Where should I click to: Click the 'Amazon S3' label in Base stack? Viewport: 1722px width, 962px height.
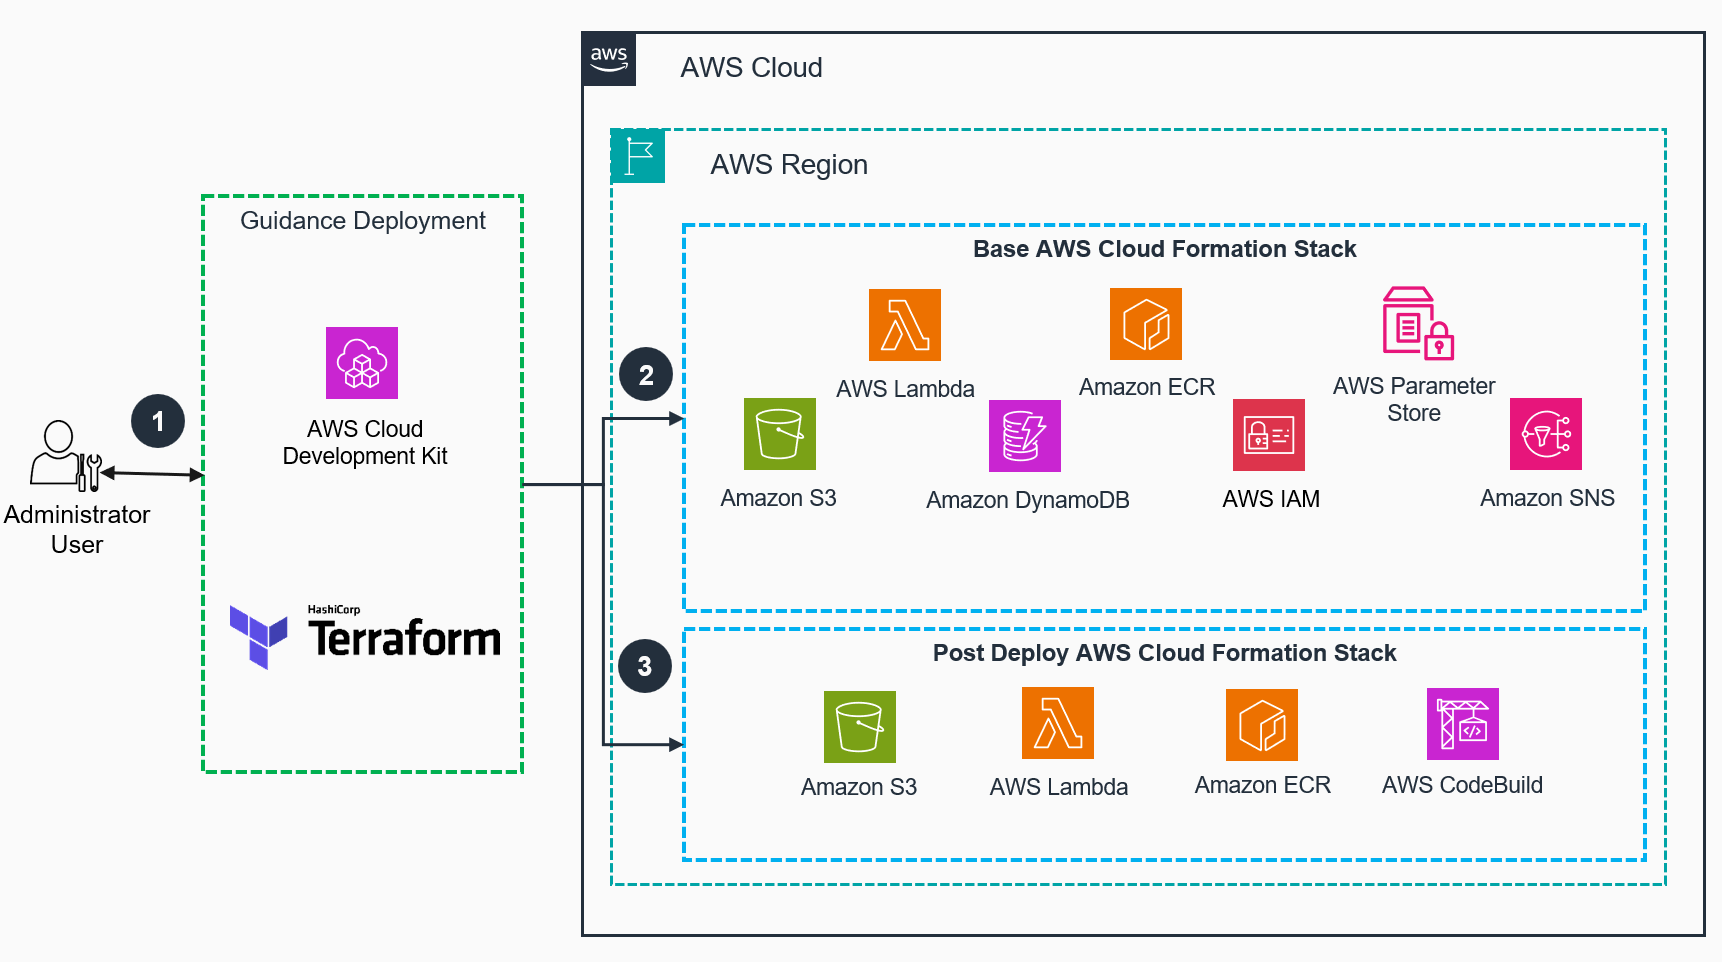click(x=779, y=498)
